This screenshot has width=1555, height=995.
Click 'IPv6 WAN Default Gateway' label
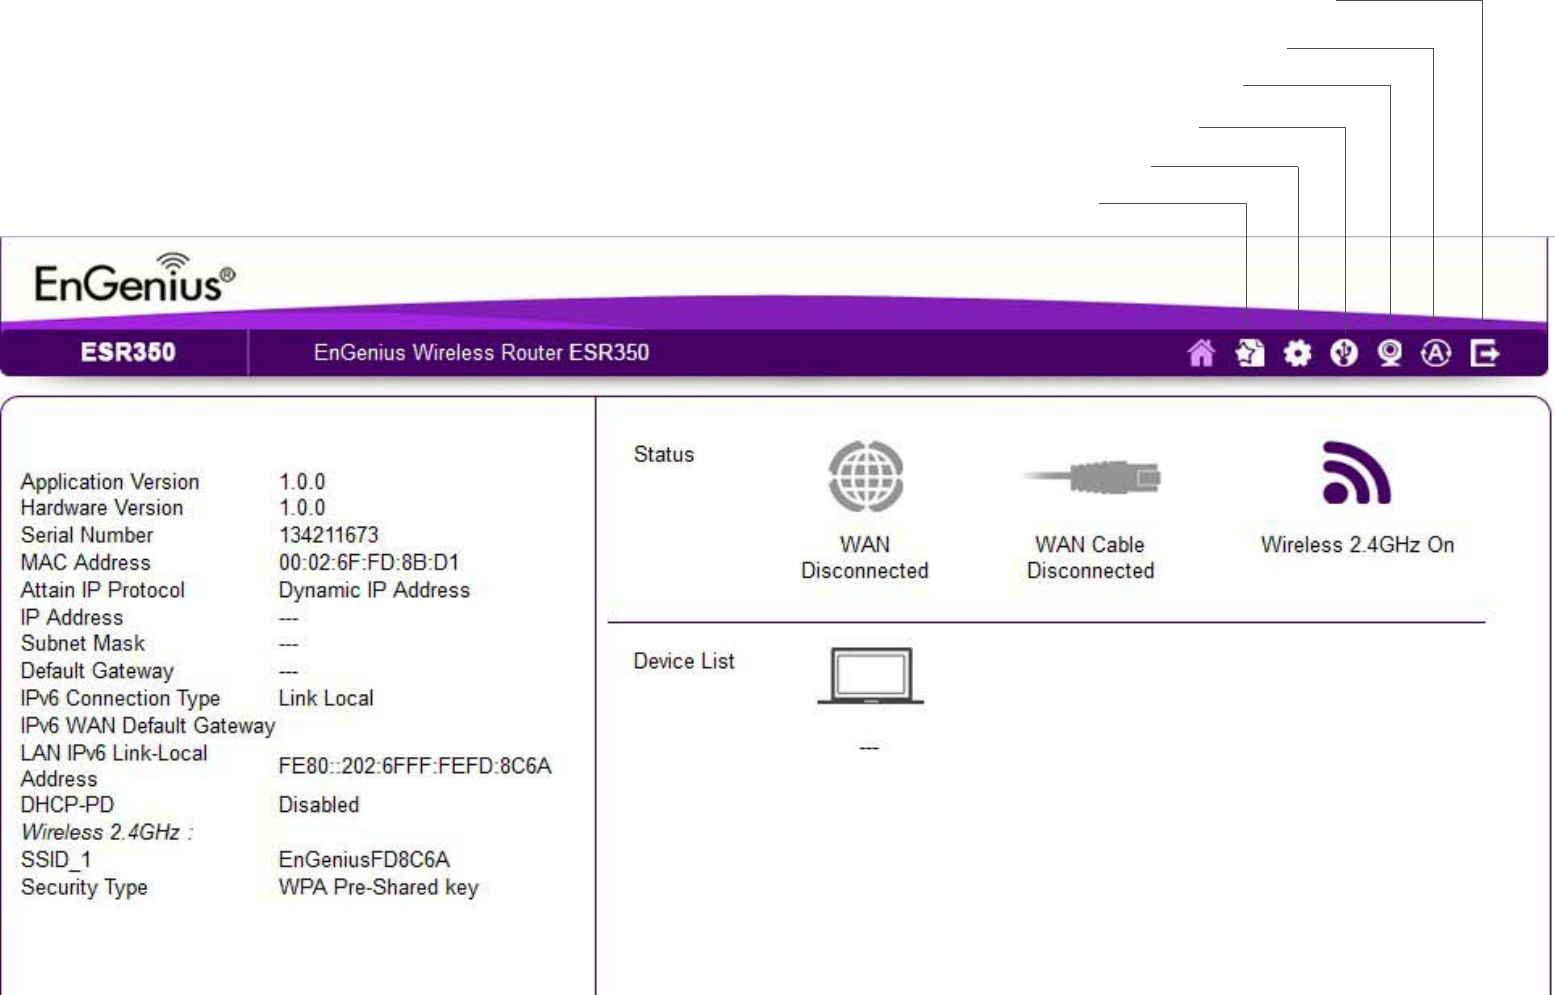pos(148,725)
